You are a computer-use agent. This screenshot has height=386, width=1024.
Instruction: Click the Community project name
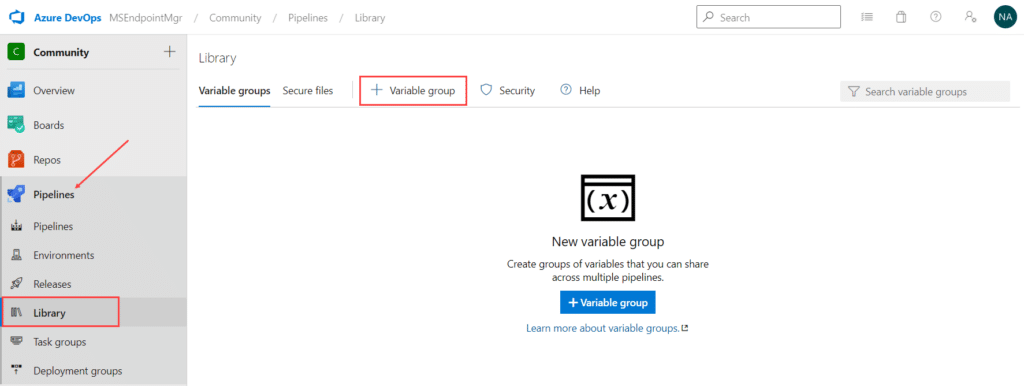pos(61,52)
